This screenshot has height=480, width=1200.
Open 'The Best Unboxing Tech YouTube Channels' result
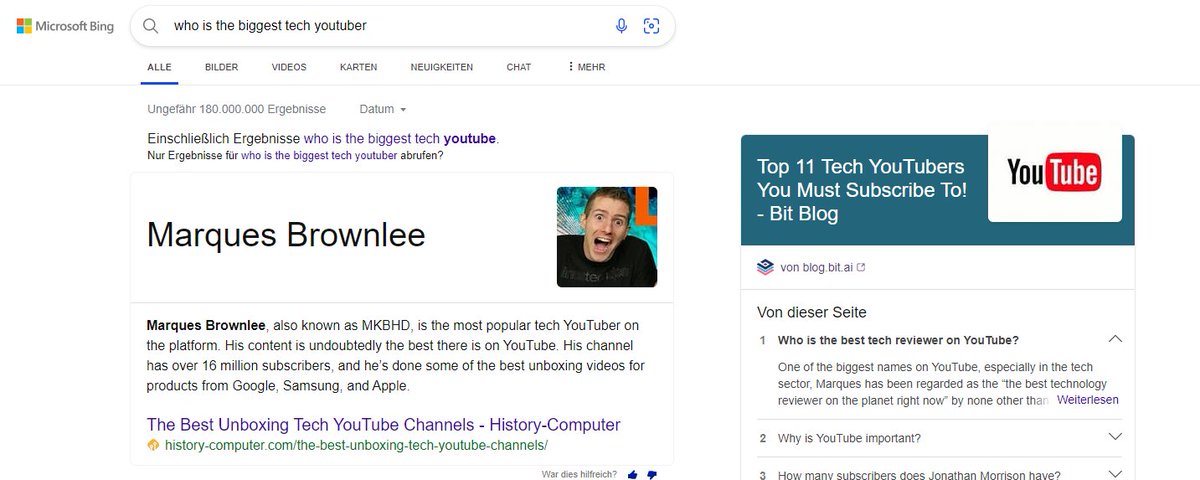pyautogui.click(x=383, y=424)
